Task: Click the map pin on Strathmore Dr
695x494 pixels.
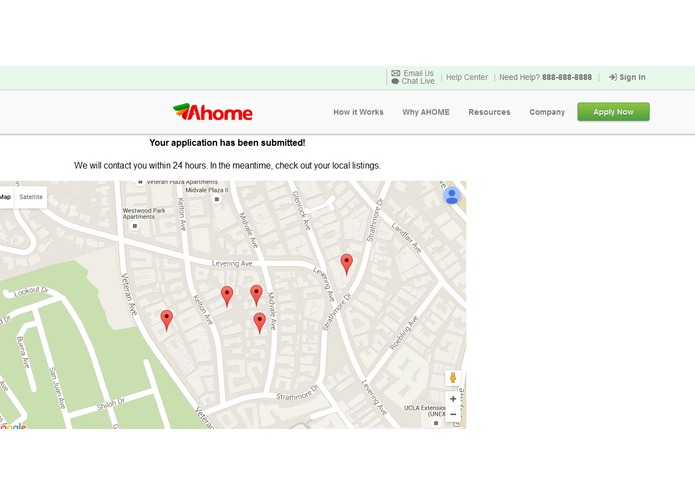Action: [x=347, y=265]
